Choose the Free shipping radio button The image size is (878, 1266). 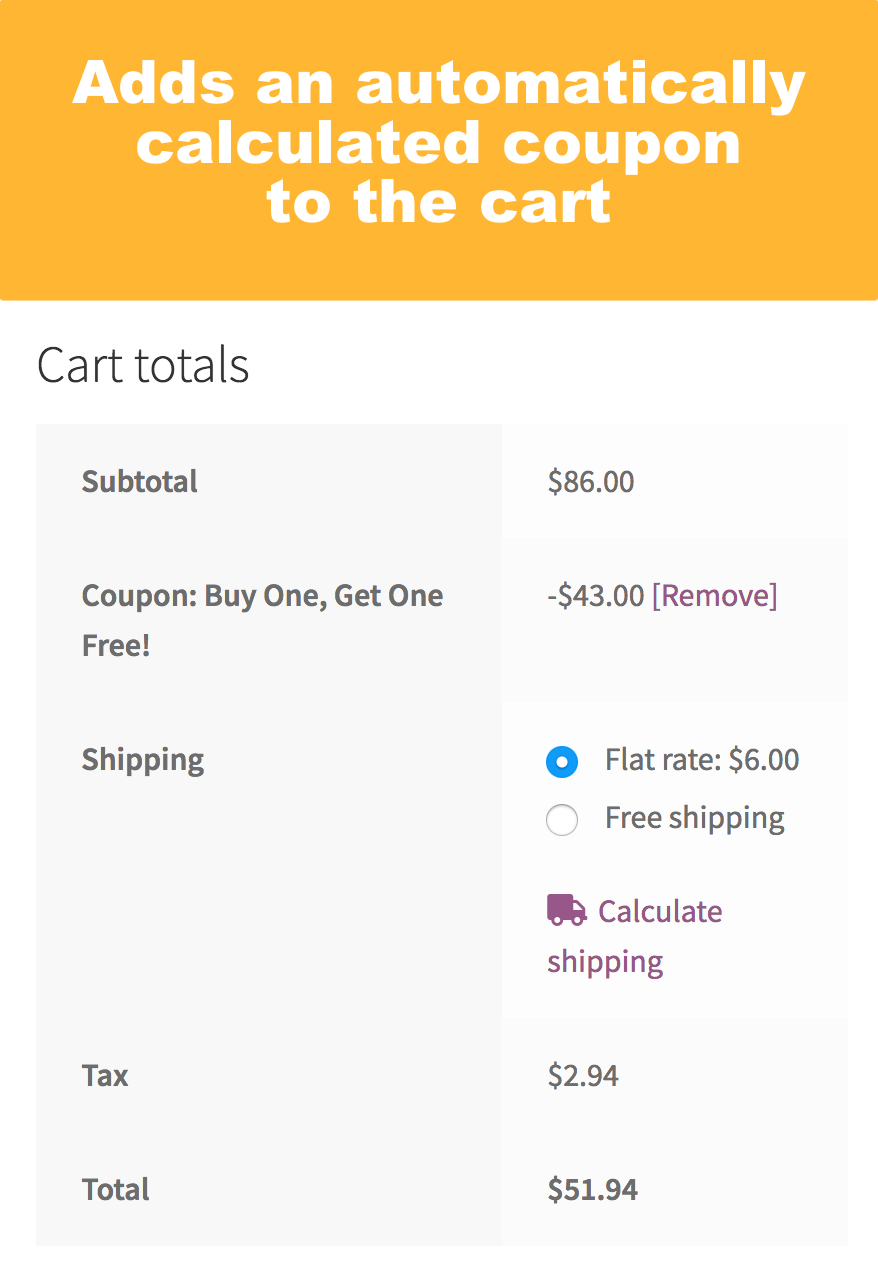pyautogui.click(x=562, y=820)
